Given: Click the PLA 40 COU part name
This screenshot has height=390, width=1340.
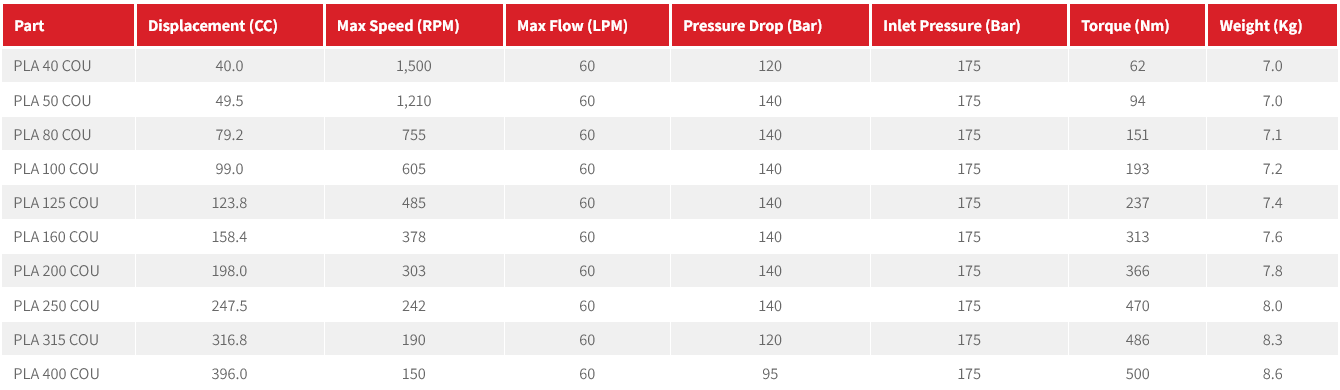Looking at the screenshot, I should click(x=52, y=66).
